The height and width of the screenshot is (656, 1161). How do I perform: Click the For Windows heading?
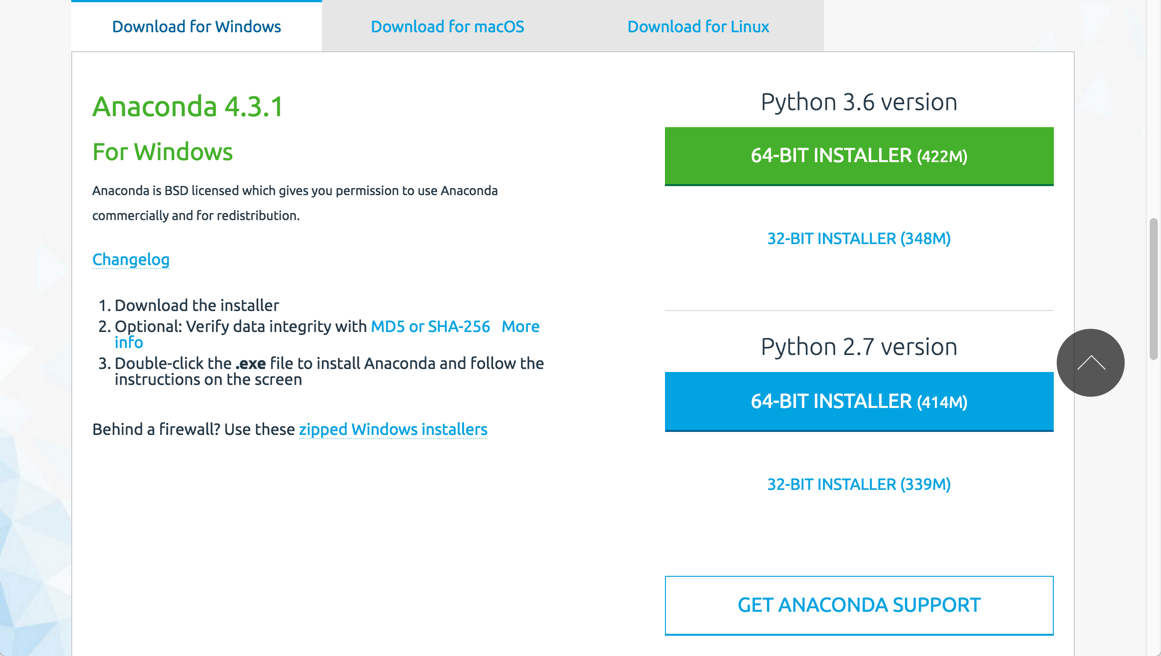click(162, 152)
